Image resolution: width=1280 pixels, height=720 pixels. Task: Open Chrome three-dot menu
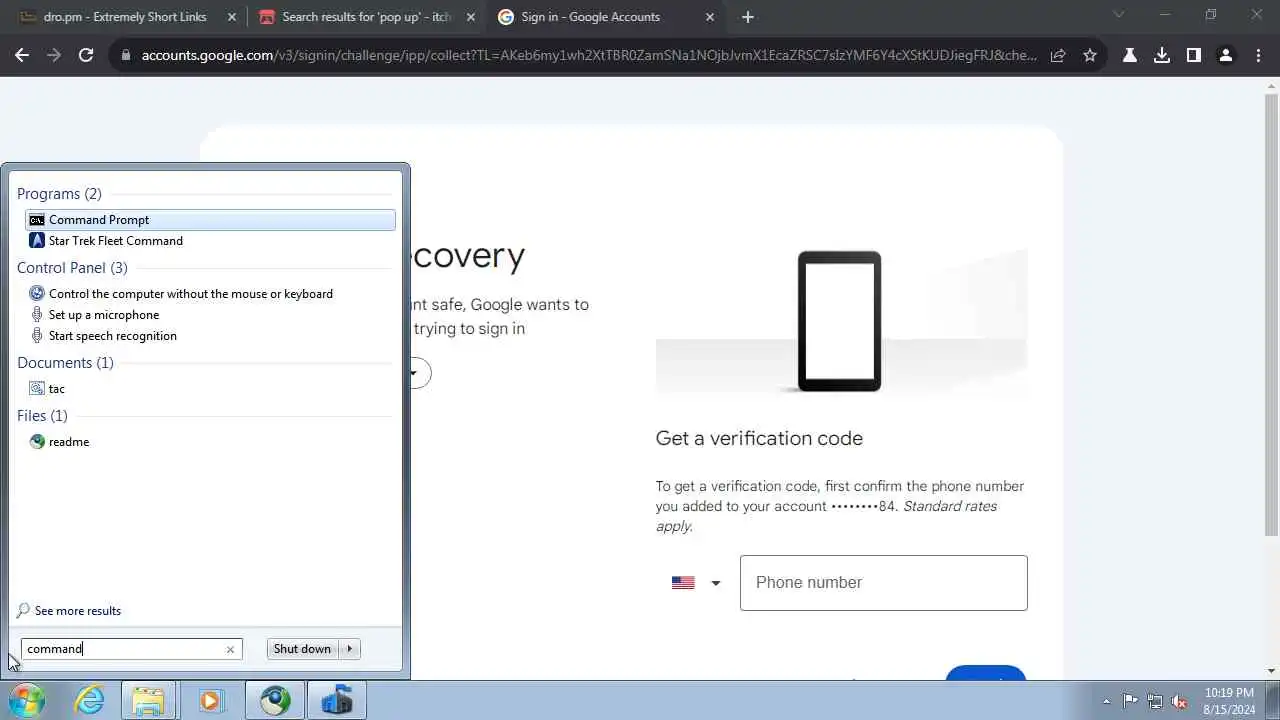point(1258,56)
